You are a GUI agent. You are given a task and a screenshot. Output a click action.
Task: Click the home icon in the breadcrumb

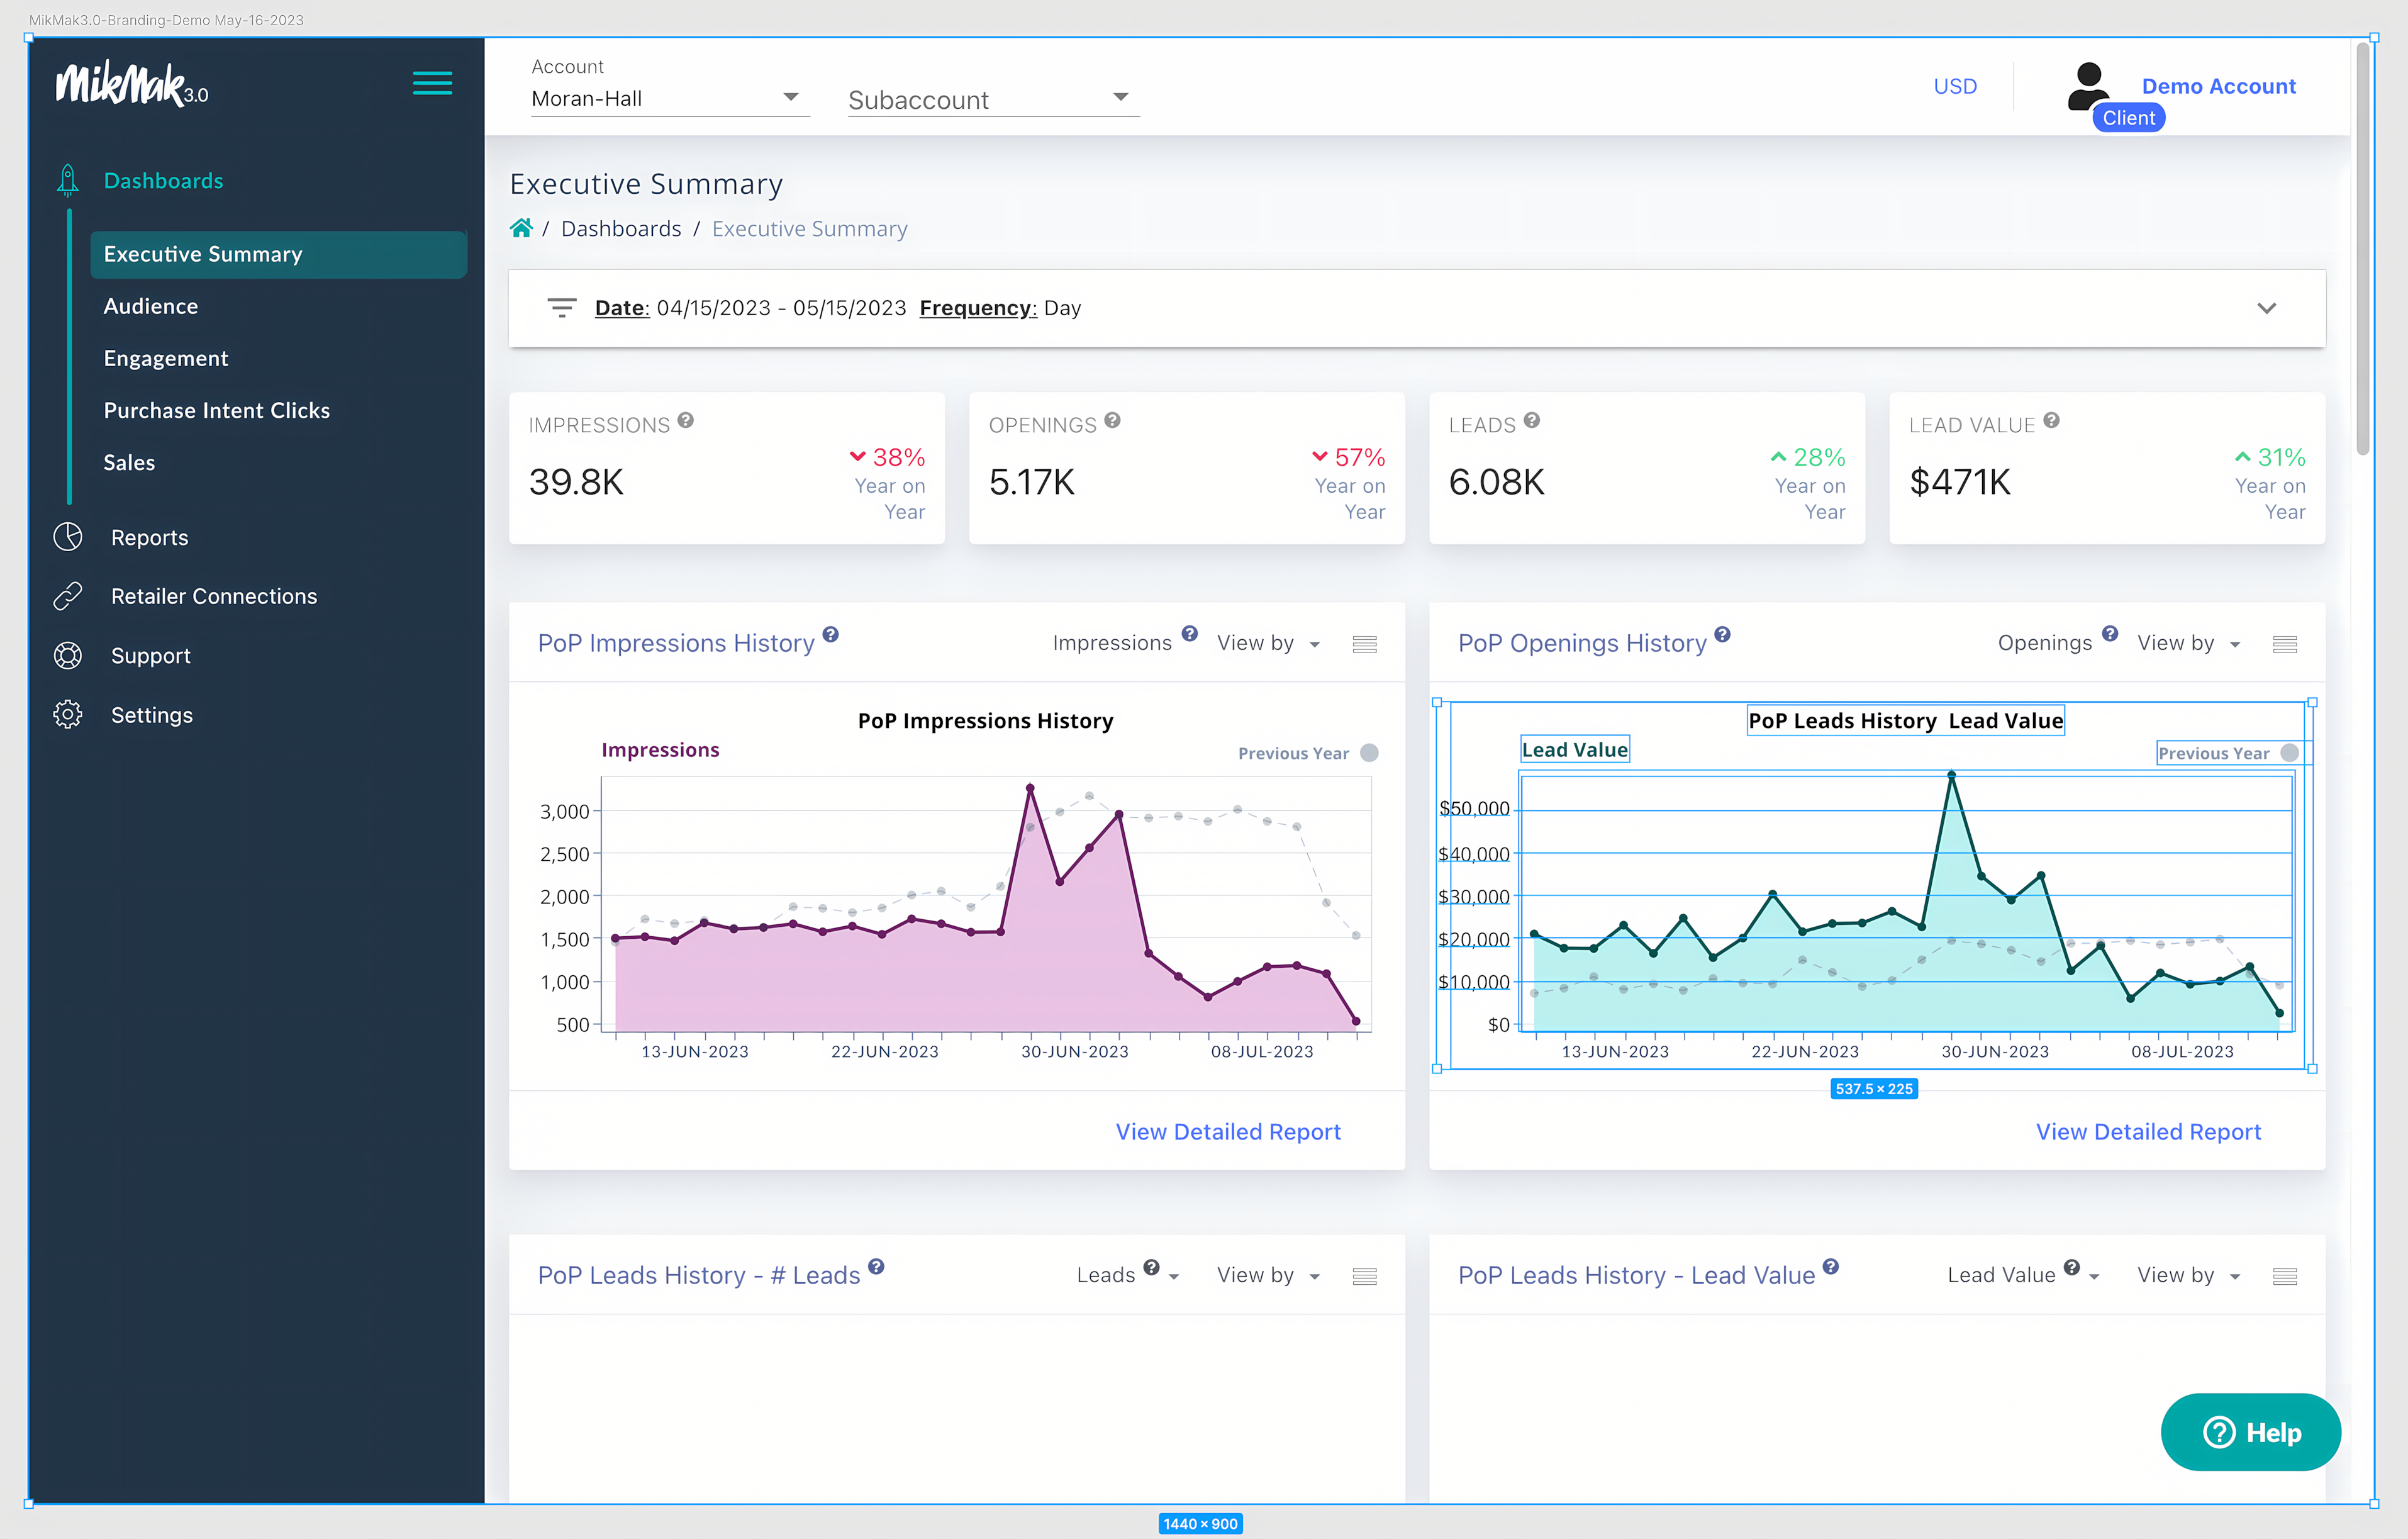point(521,228)
